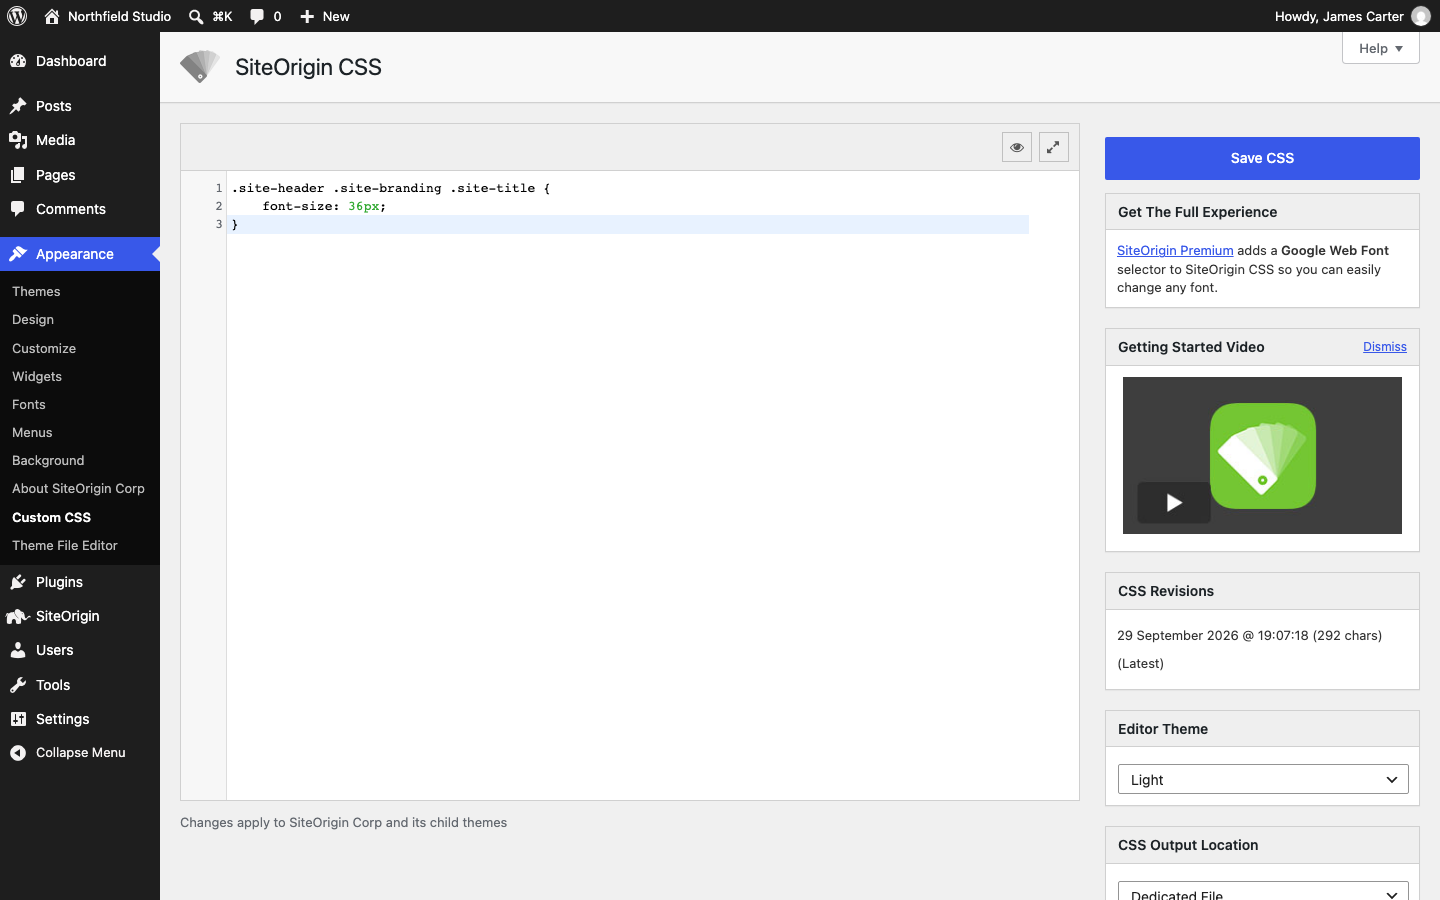This screenshot has height=900, width=1440.
Task: Open the Northfield Studio home icon
Action: 52,16
